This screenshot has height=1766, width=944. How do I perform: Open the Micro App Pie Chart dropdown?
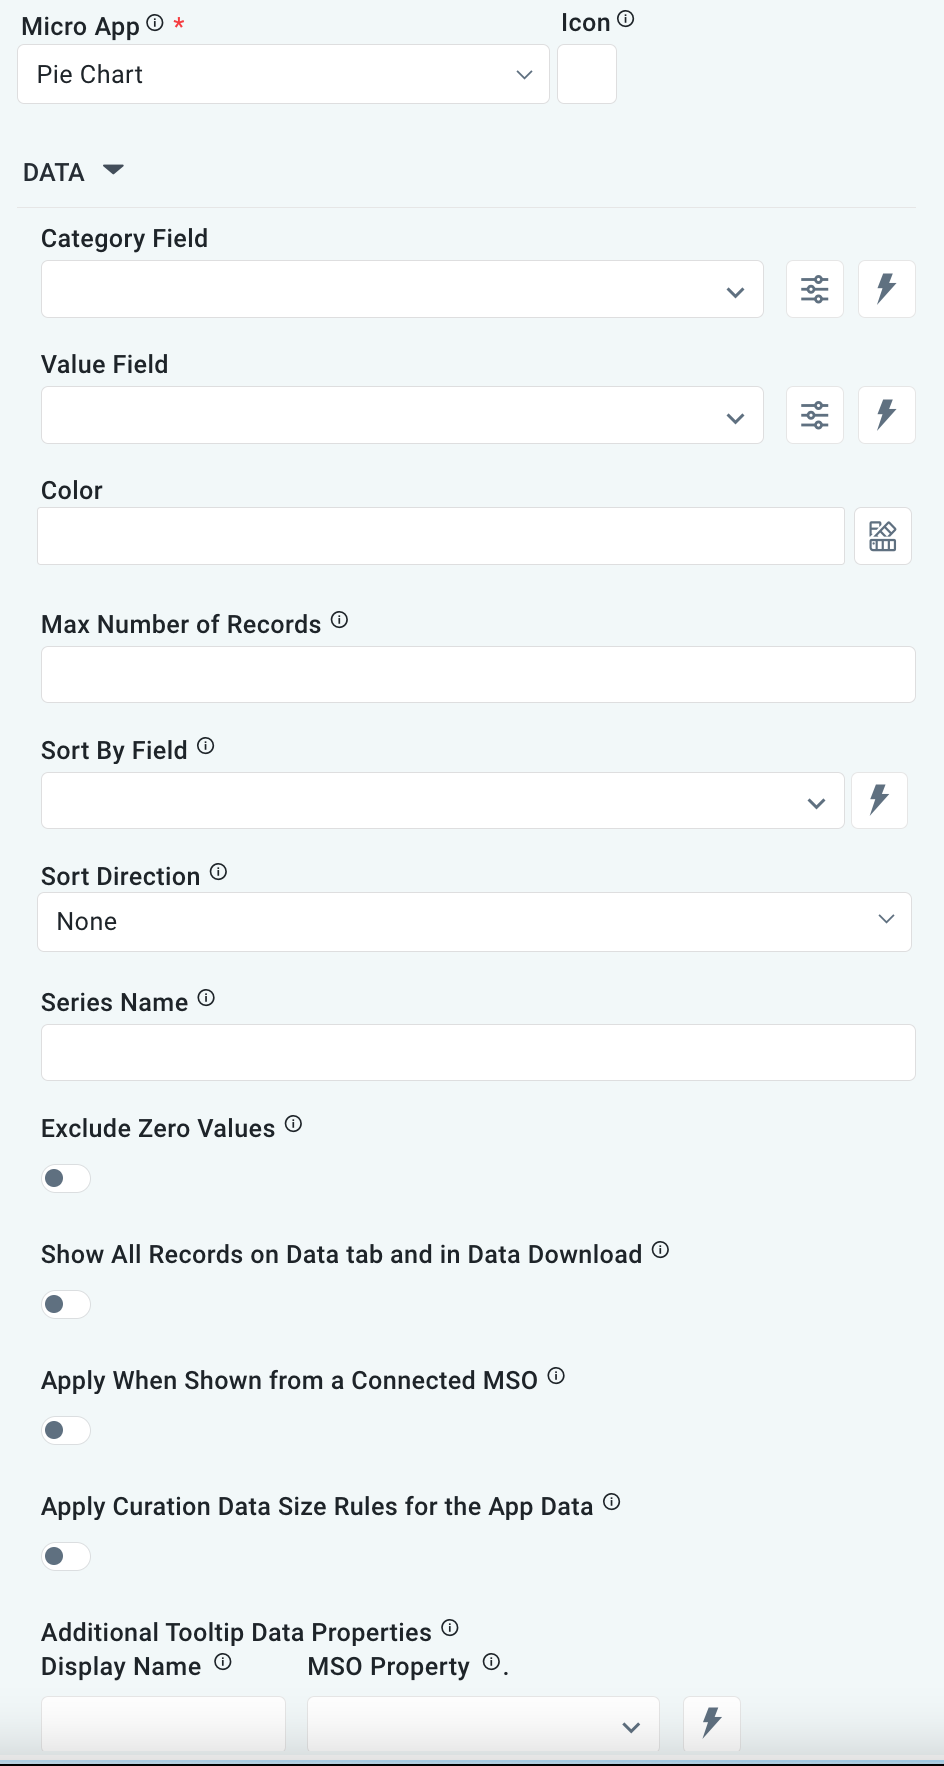click(283, 75)
